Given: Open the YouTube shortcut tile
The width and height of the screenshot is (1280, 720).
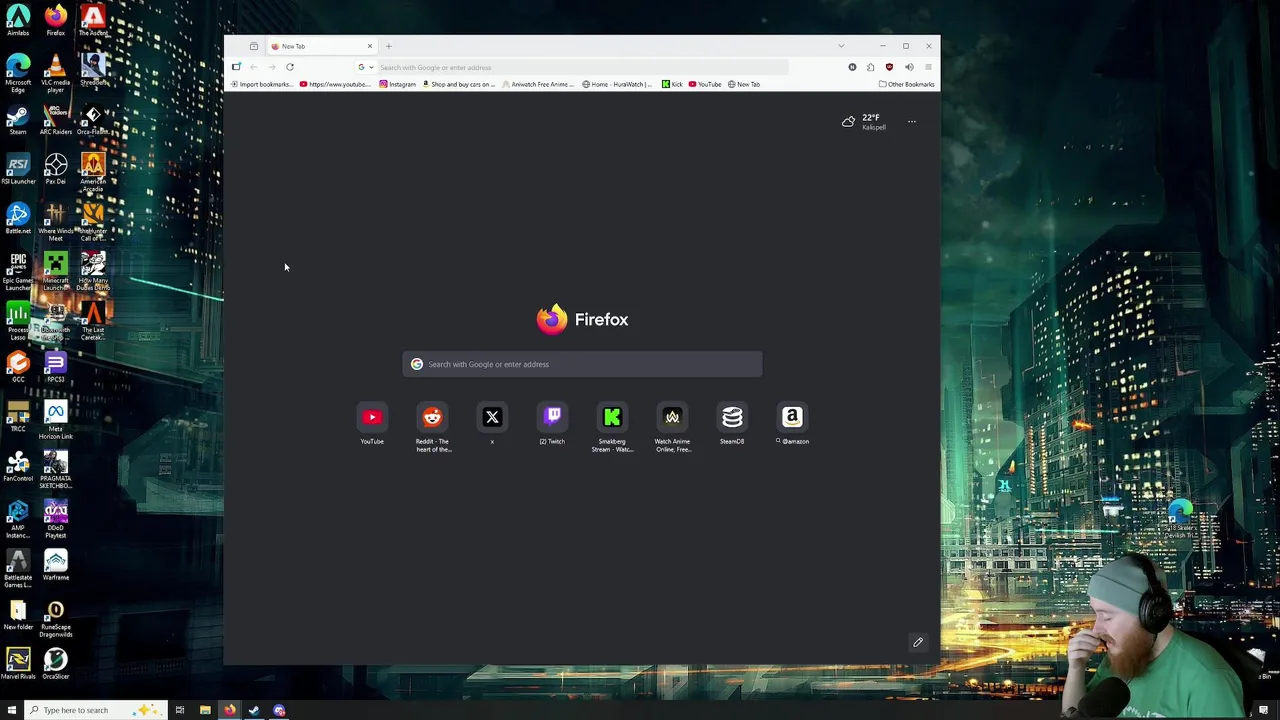Looking at the screenshot, I should click(372, 417).
